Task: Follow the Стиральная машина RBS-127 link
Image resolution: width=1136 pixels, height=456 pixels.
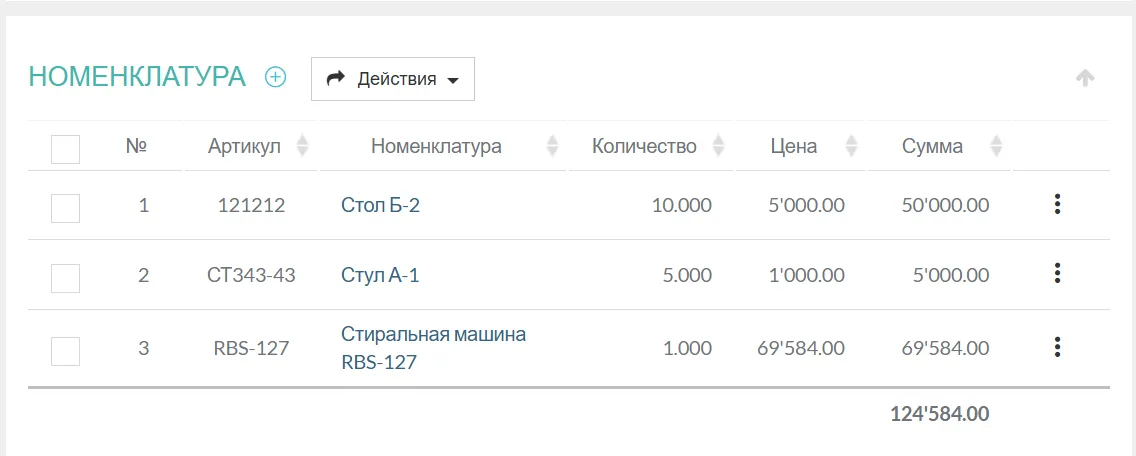Action: (x=433, y=348)
